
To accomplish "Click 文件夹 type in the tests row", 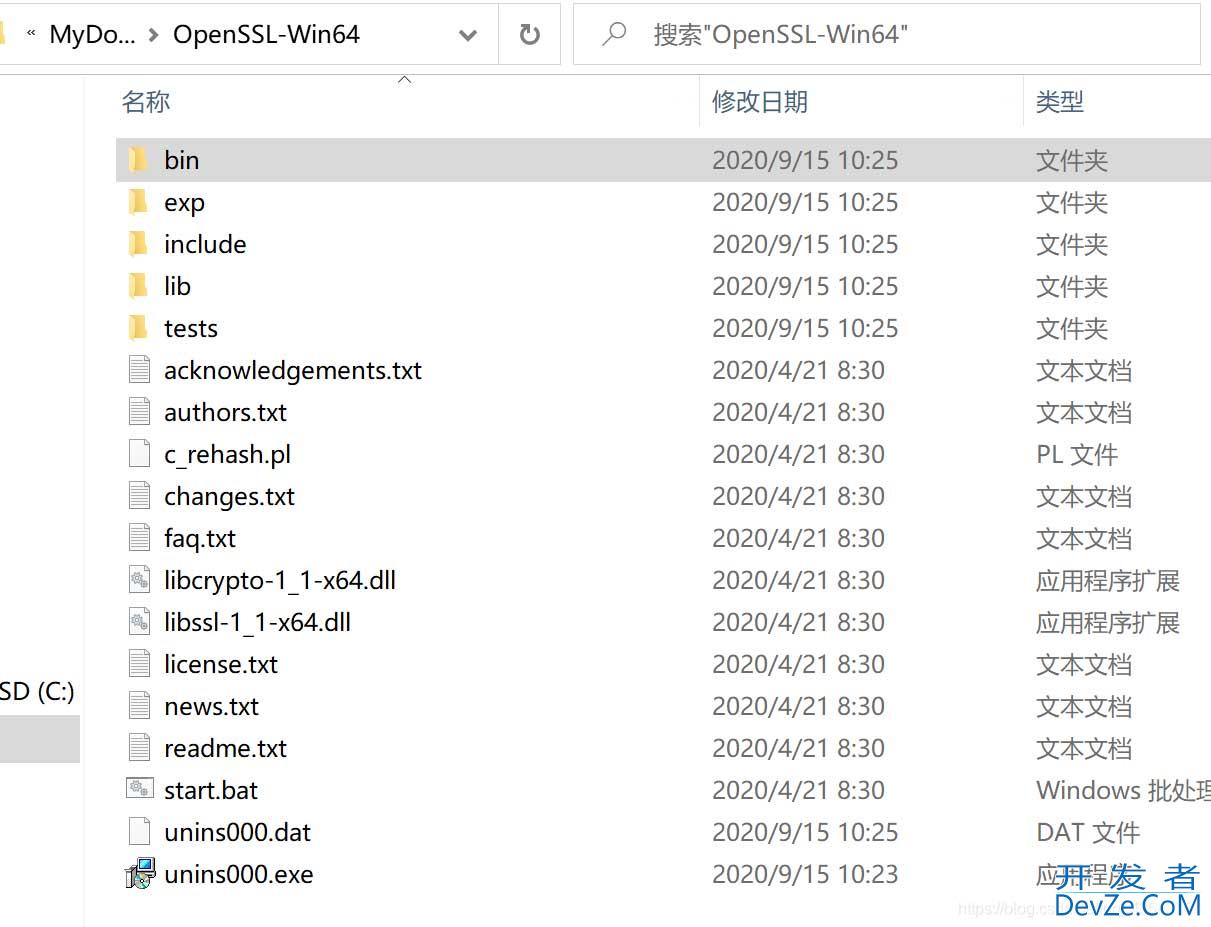I will click(x=1072, y=328).
